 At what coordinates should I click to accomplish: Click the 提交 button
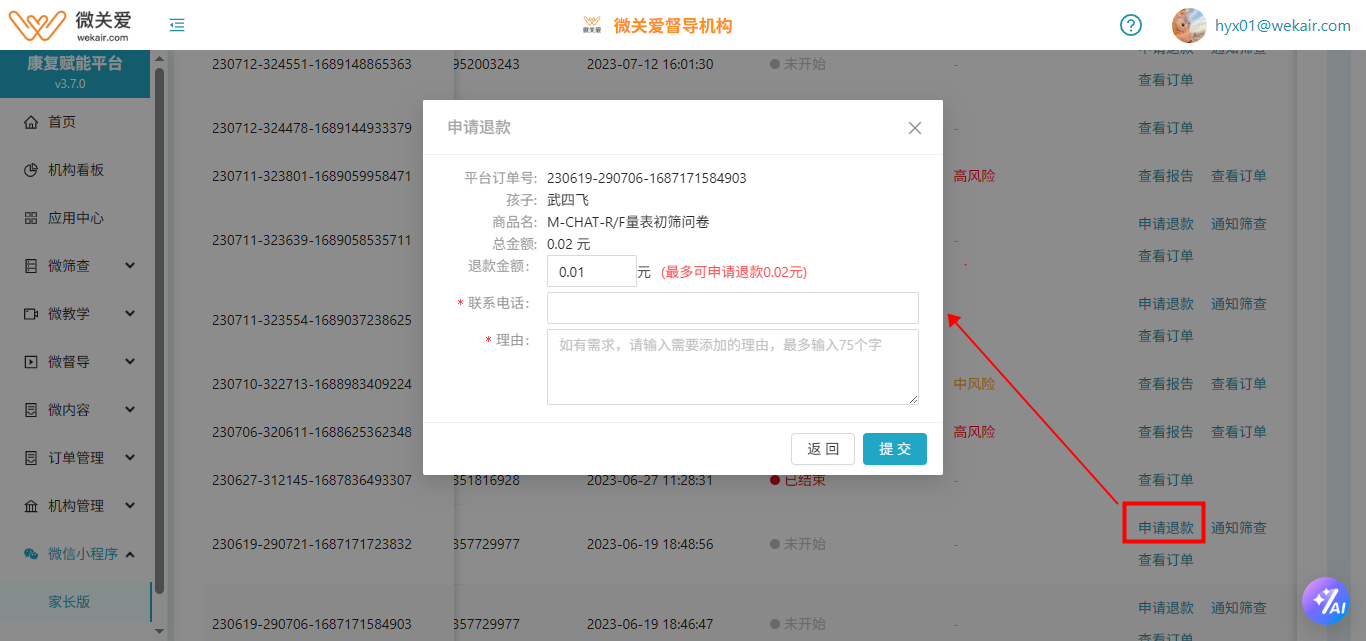tap(894, 449)
